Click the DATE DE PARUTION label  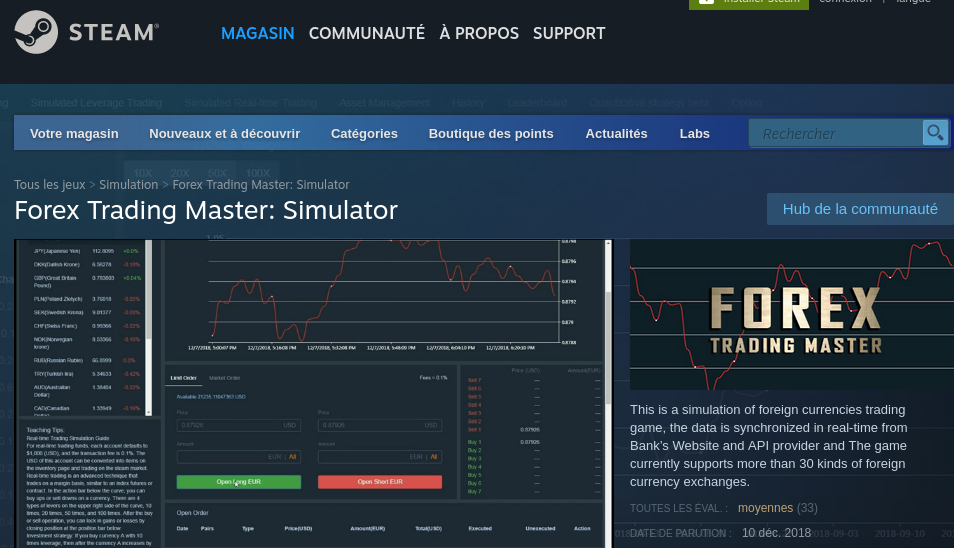[x=681, y=533]
